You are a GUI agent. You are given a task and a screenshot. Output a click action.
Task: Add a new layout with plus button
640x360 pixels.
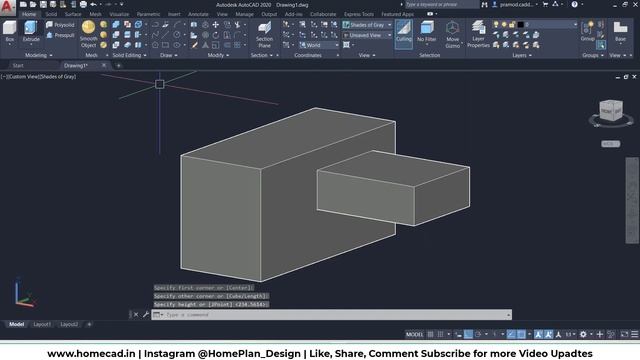pyautogui.click(x=89, y=324)
